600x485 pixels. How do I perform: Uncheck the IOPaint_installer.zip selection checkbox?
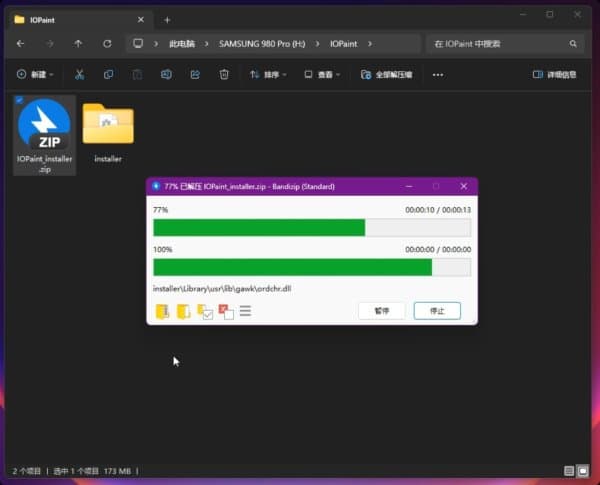click(x=22, y=102)
